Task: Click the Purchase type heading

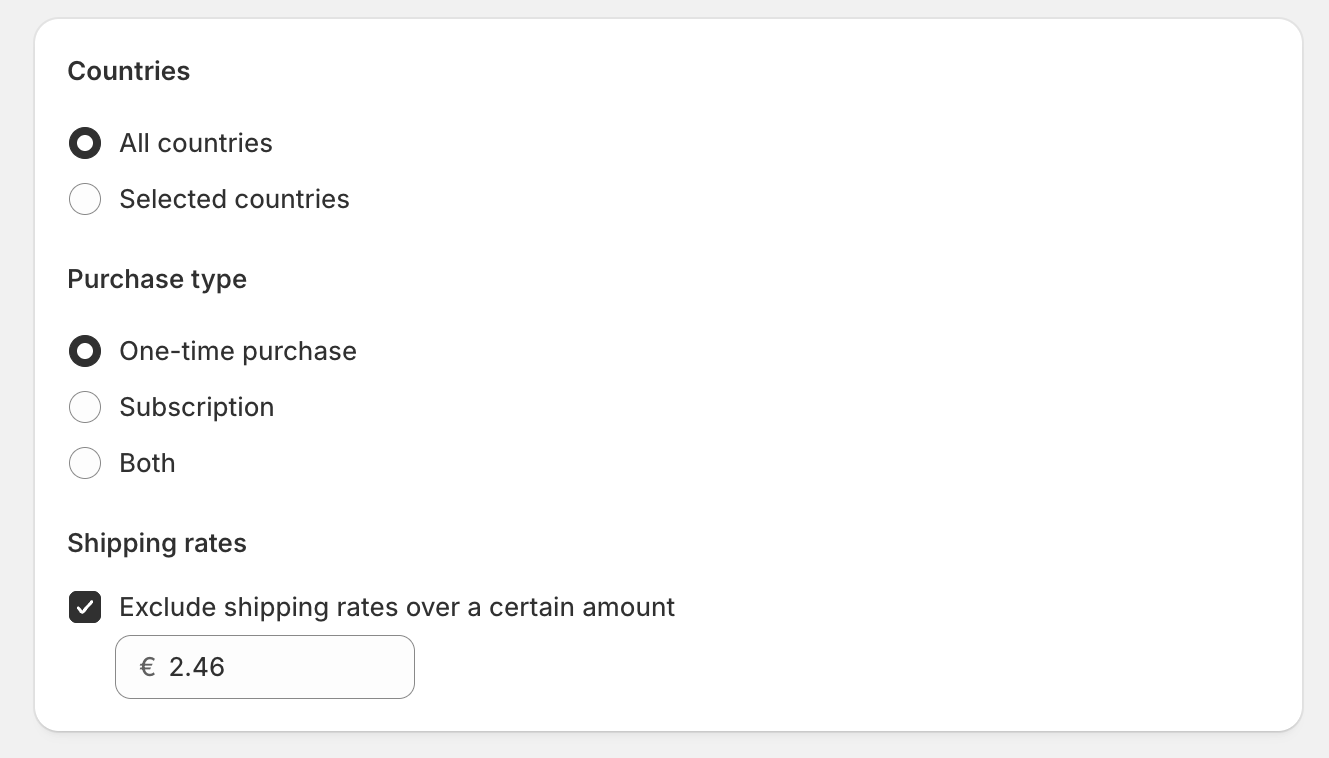Action: (157, 279)
